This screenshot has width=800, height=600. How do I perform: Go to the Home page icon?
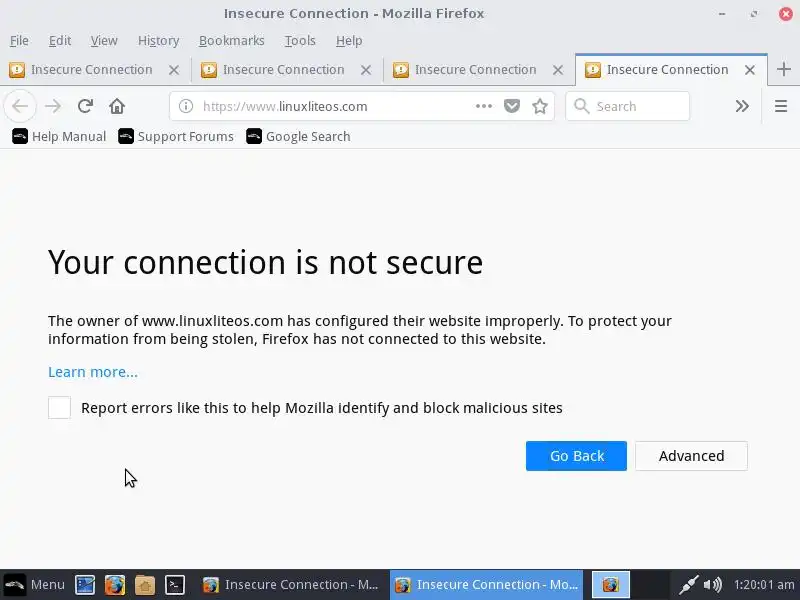click(117, 106)
